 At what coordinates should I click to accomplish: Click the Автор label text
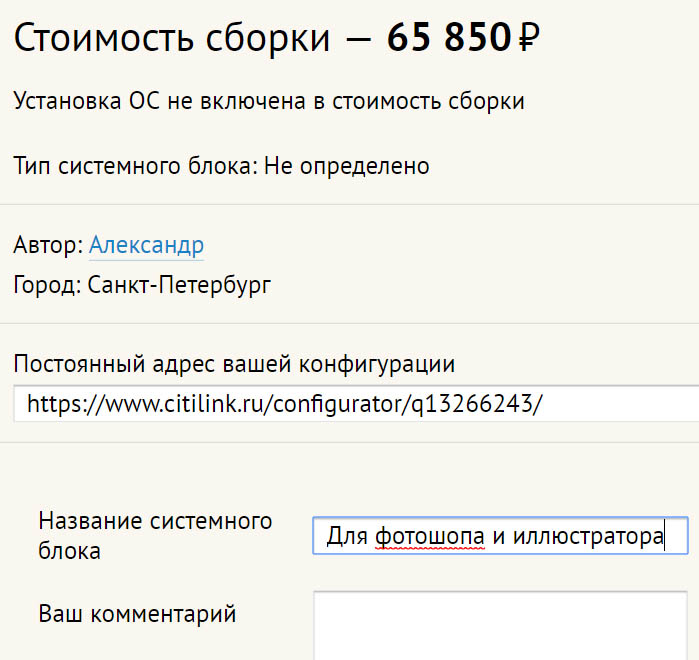(47, 245)
